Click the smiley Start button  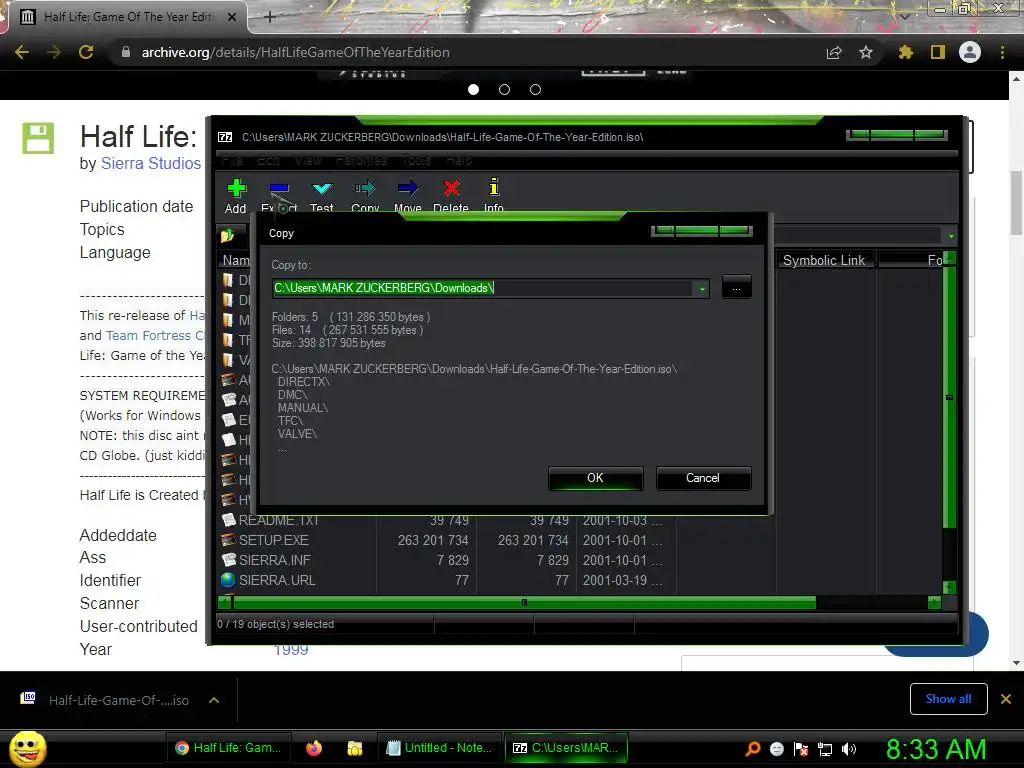point(27,748)
